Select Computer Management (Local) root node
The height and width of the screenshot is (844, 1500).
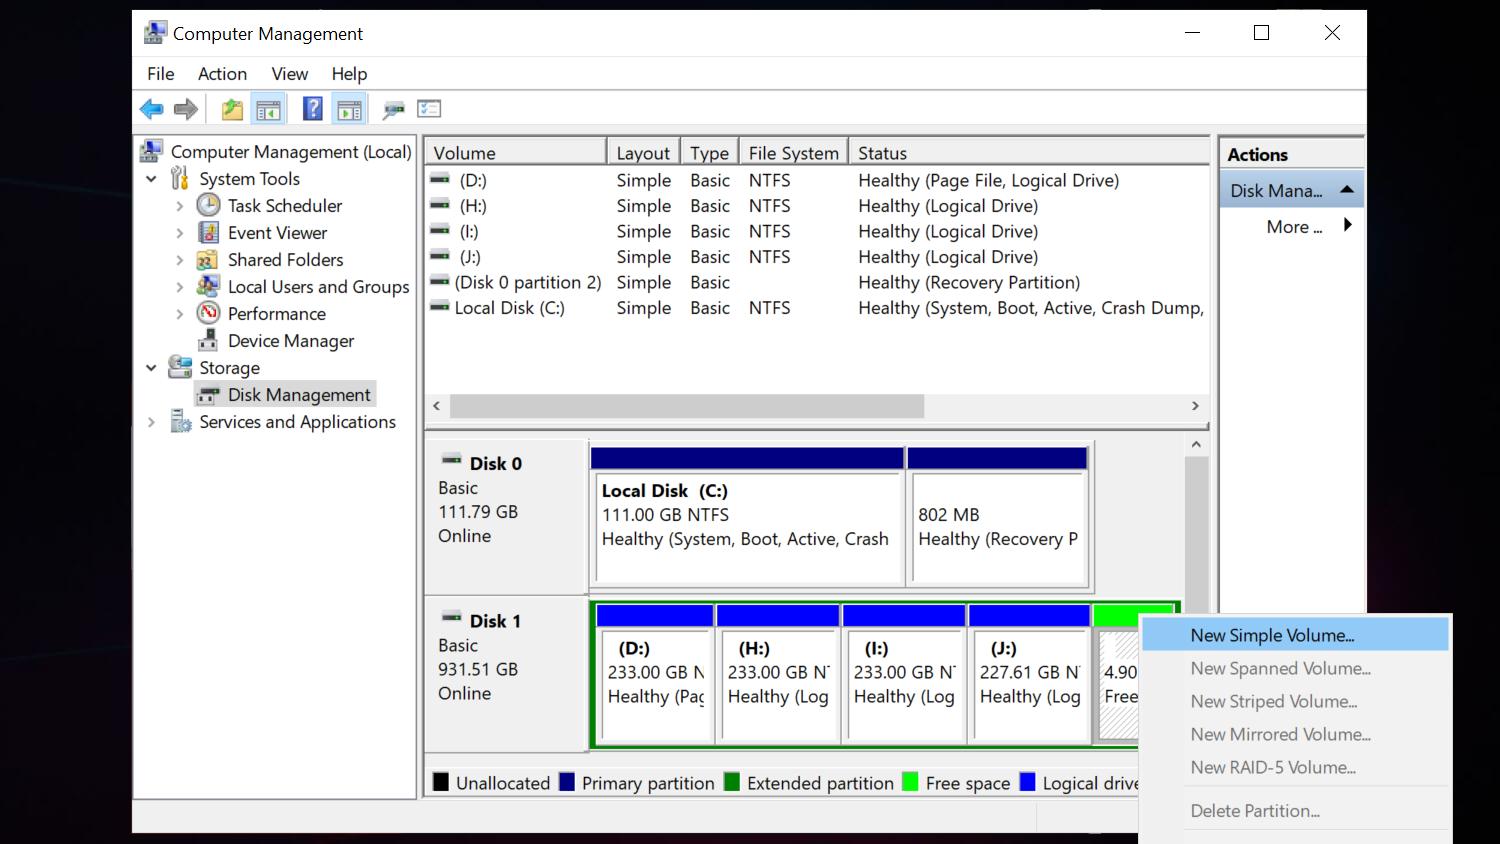pos(290,151)
